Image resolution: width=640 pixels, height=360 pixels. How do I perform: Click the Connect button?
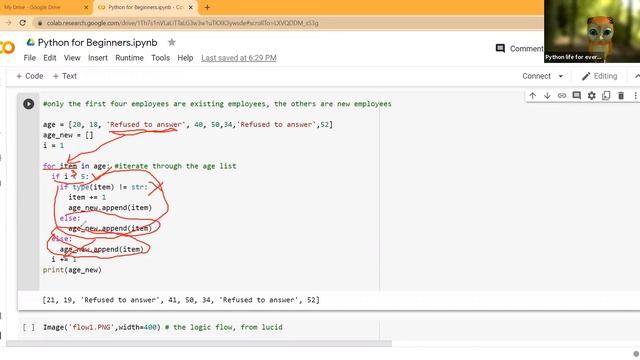pyautogui.click(x=536, y=76)
